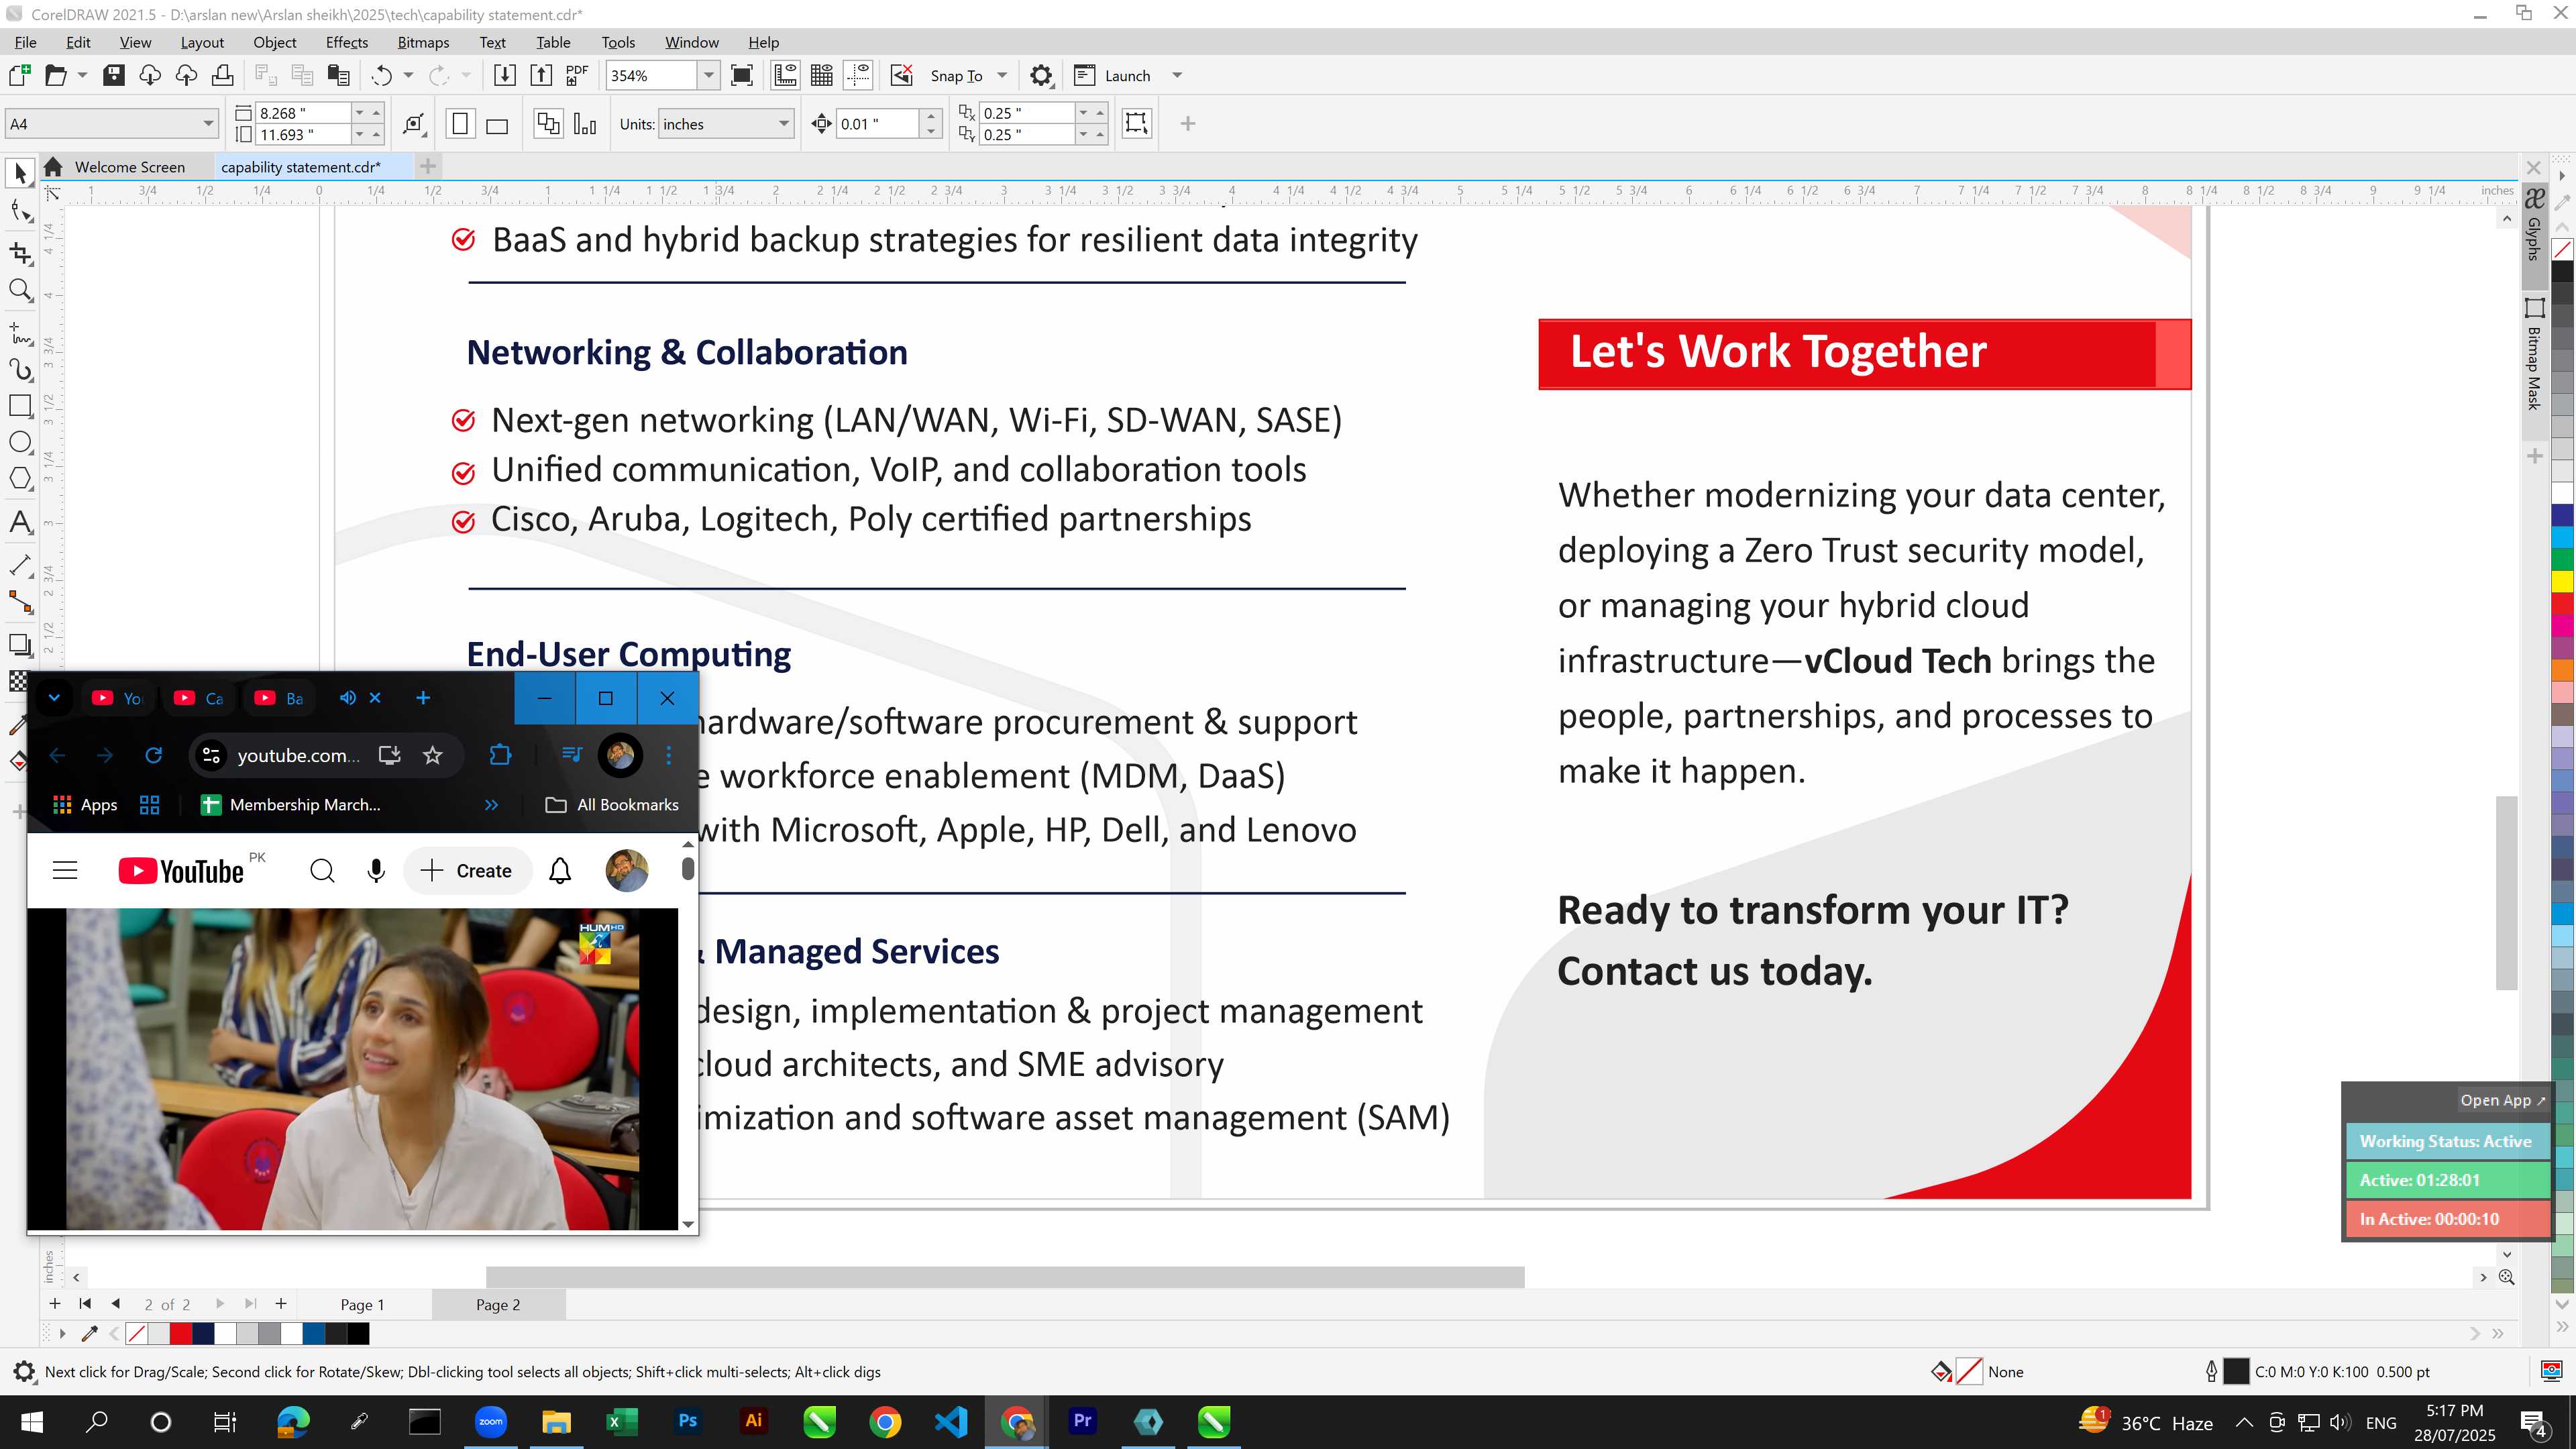
Task: Go to YouTube home logo
Action: [181, 871]
